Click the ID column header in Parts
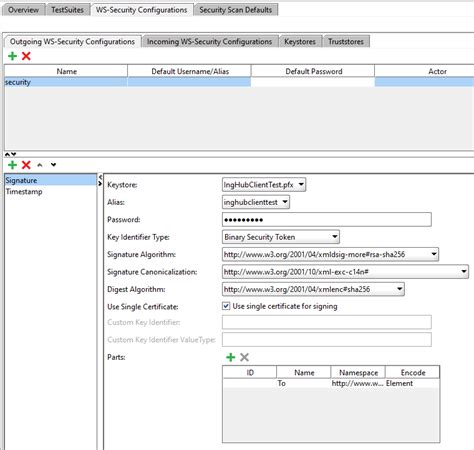This screenshot has height=450, width=474. (x=250, y=372)
